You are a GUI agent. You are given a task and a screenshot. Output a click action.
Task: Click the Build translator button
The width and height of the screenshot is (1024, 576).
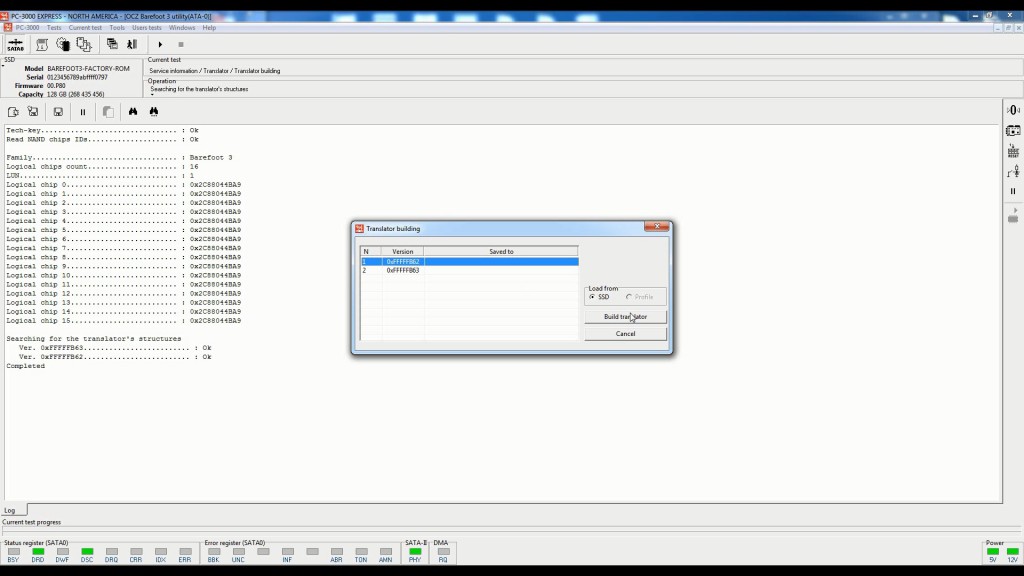tap(625, 315)
